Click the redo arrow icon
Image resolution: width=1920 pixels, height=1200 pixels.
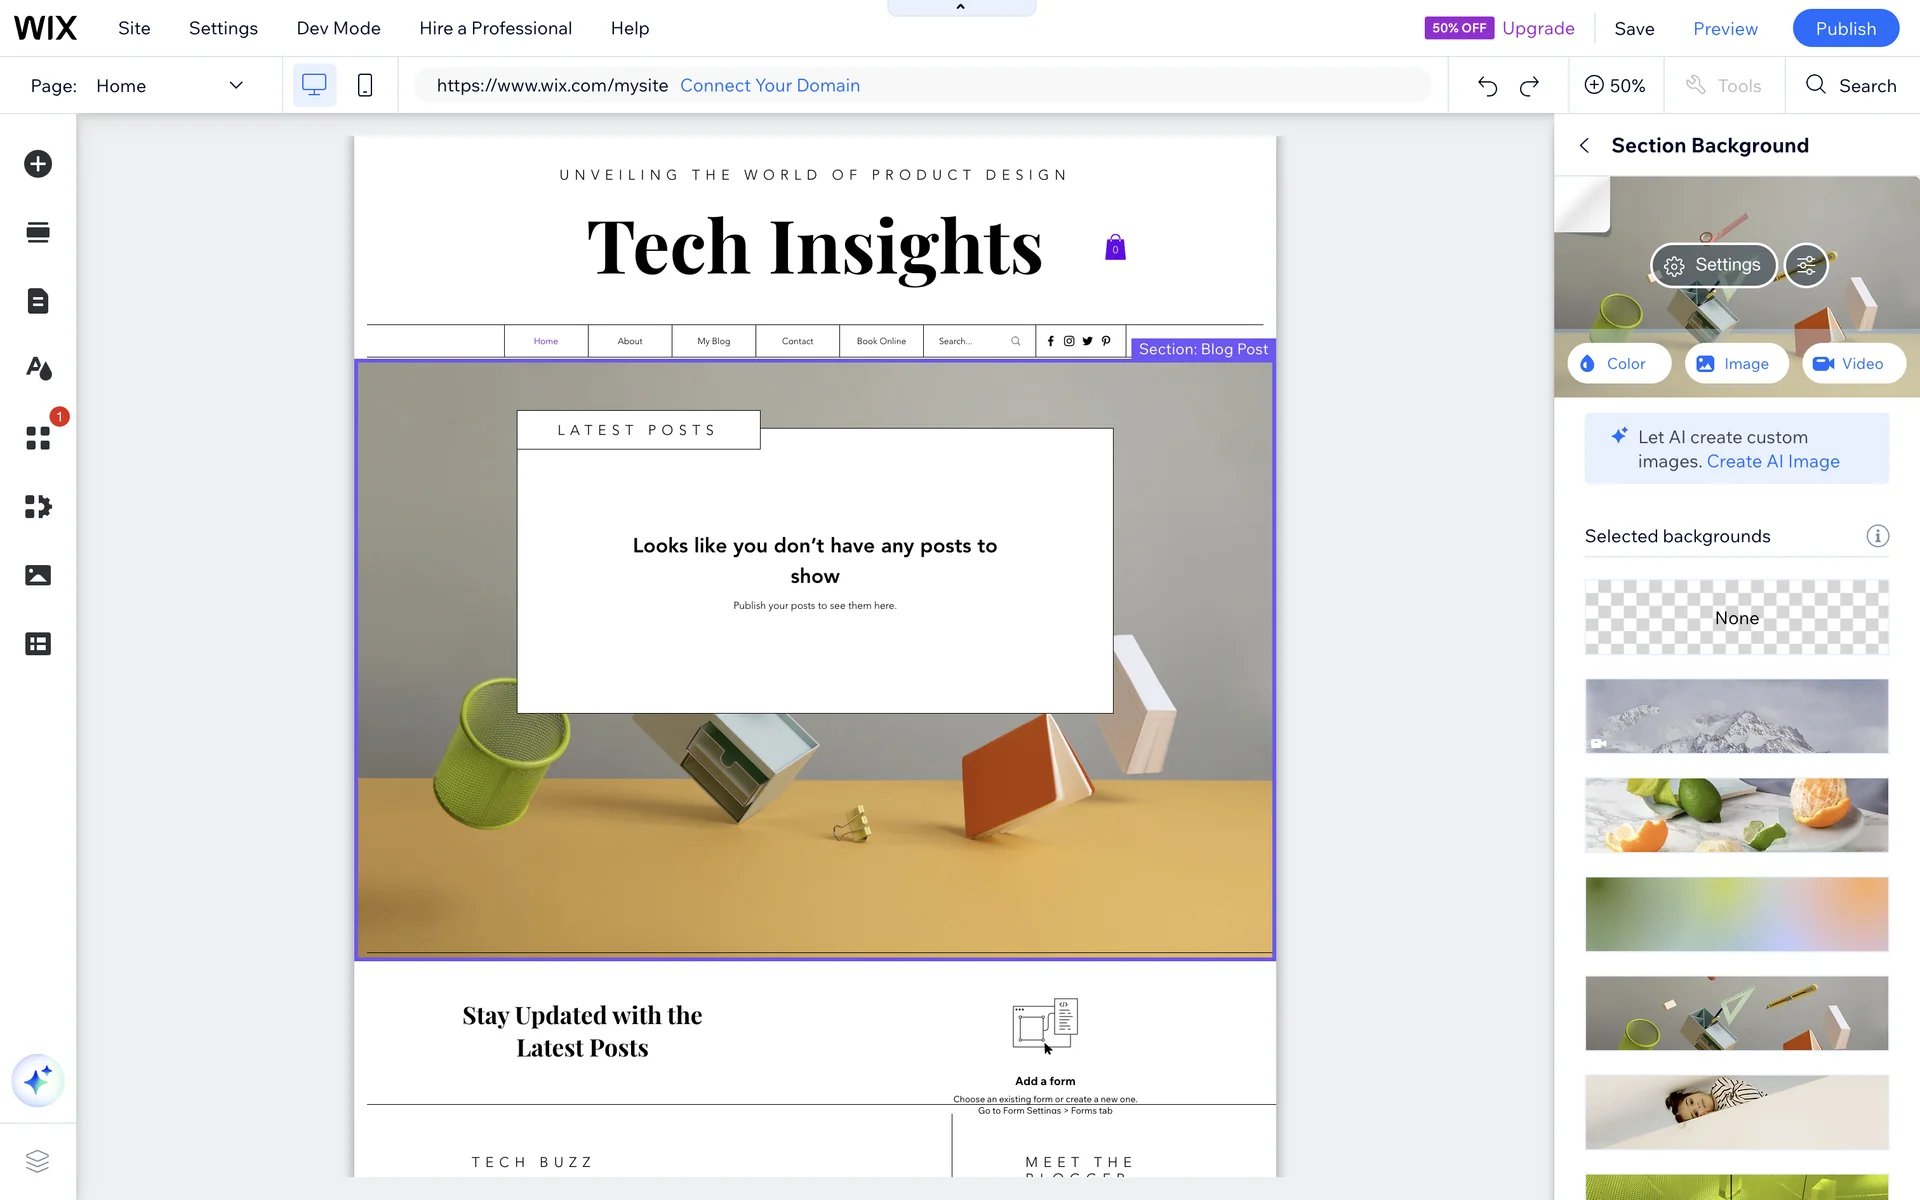(1529, 86)
